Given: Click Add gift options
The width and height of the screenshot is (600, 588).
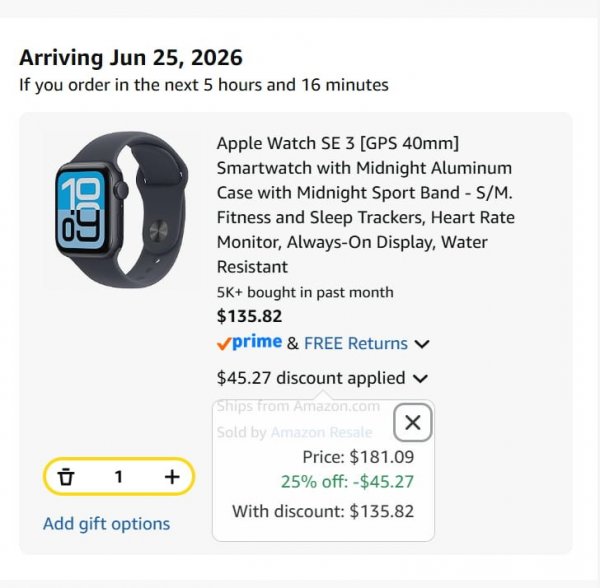Looking at the screenshot, I should (x=106, y=523).
